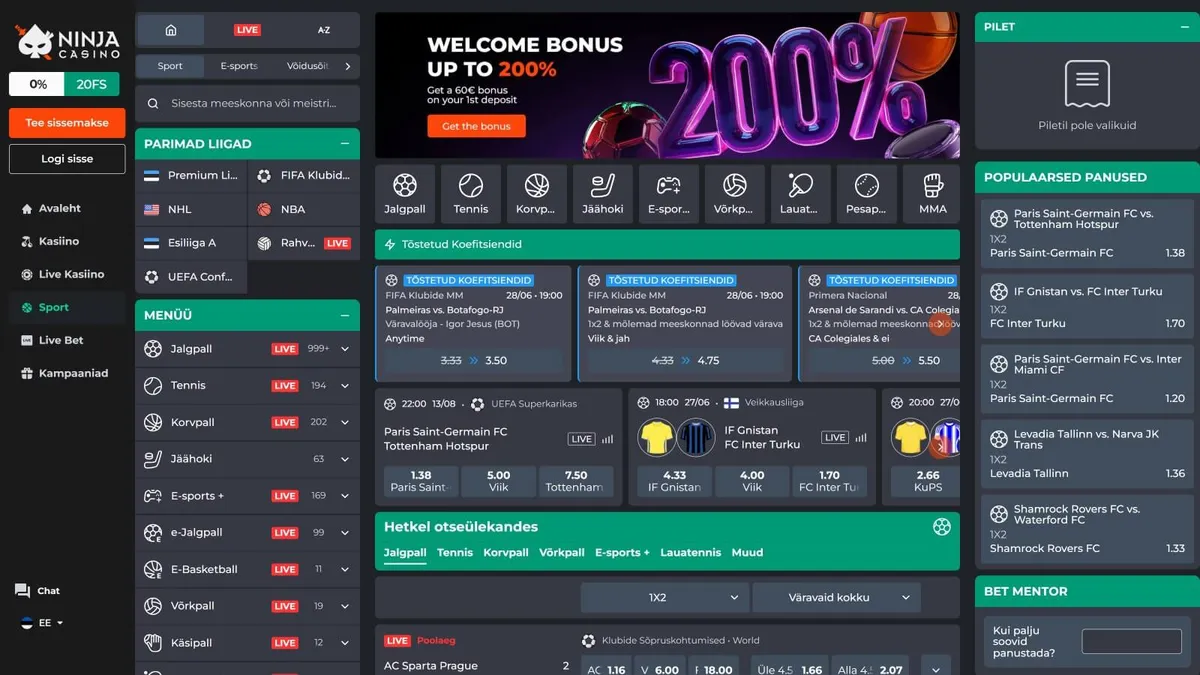1200x675 pixels.
Task: Select boosted odds 4.75 Viik & jah
Action: click(x=686, y=360)
